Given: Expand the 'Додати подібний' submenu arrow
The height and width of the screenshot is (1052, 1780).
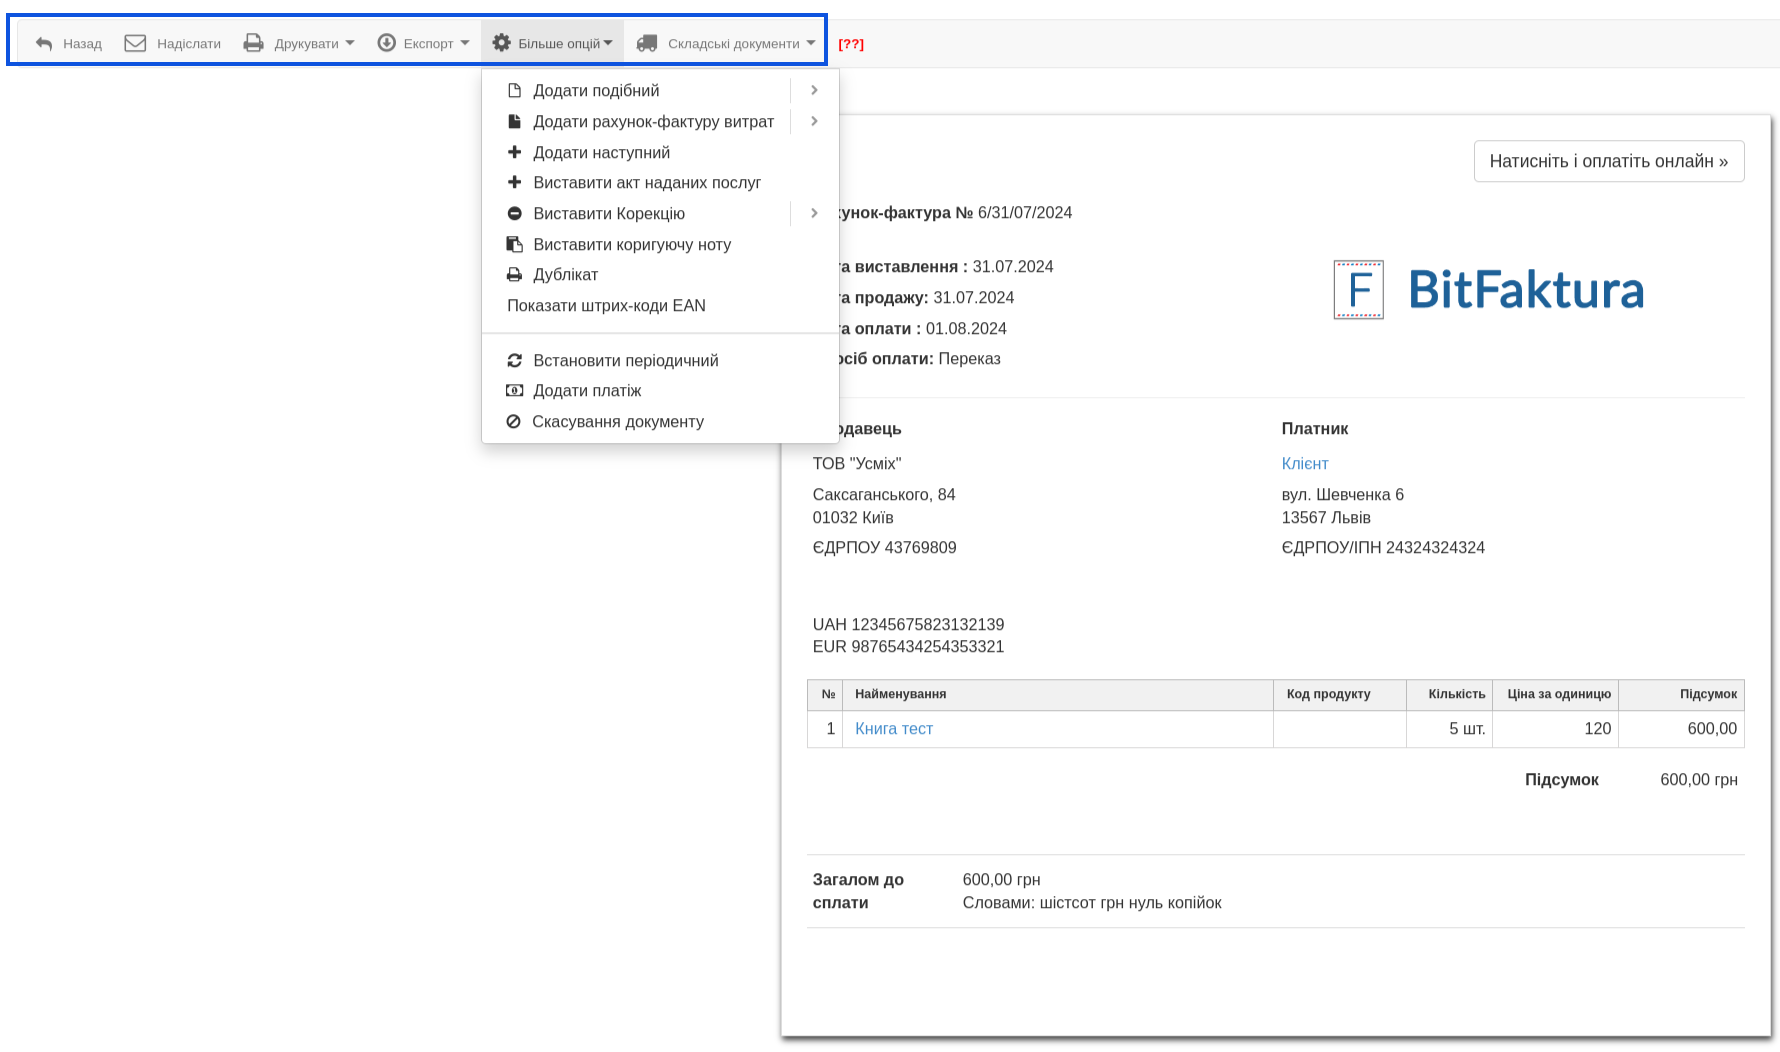Looking at the screenshot, I should click(x=814, y=90).
